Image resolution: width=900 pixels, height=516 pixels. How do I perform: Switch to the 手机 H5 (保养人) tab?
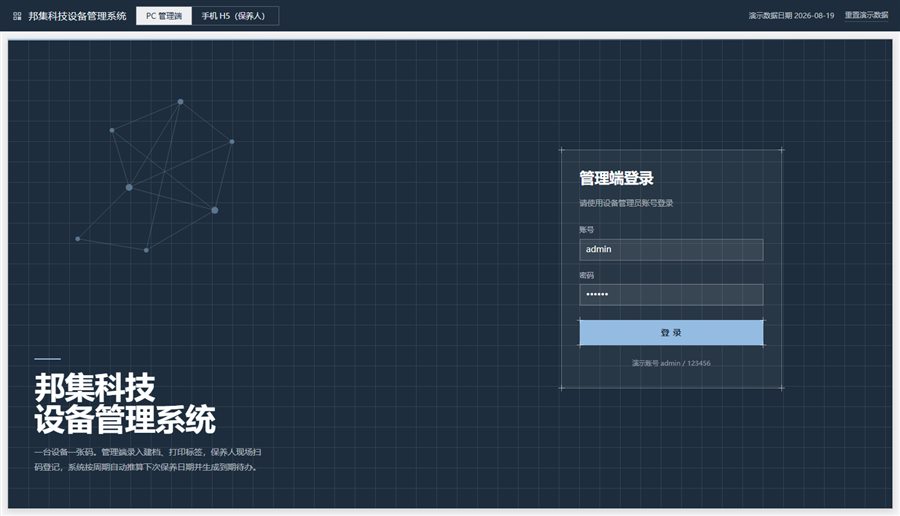pos(234,16)
